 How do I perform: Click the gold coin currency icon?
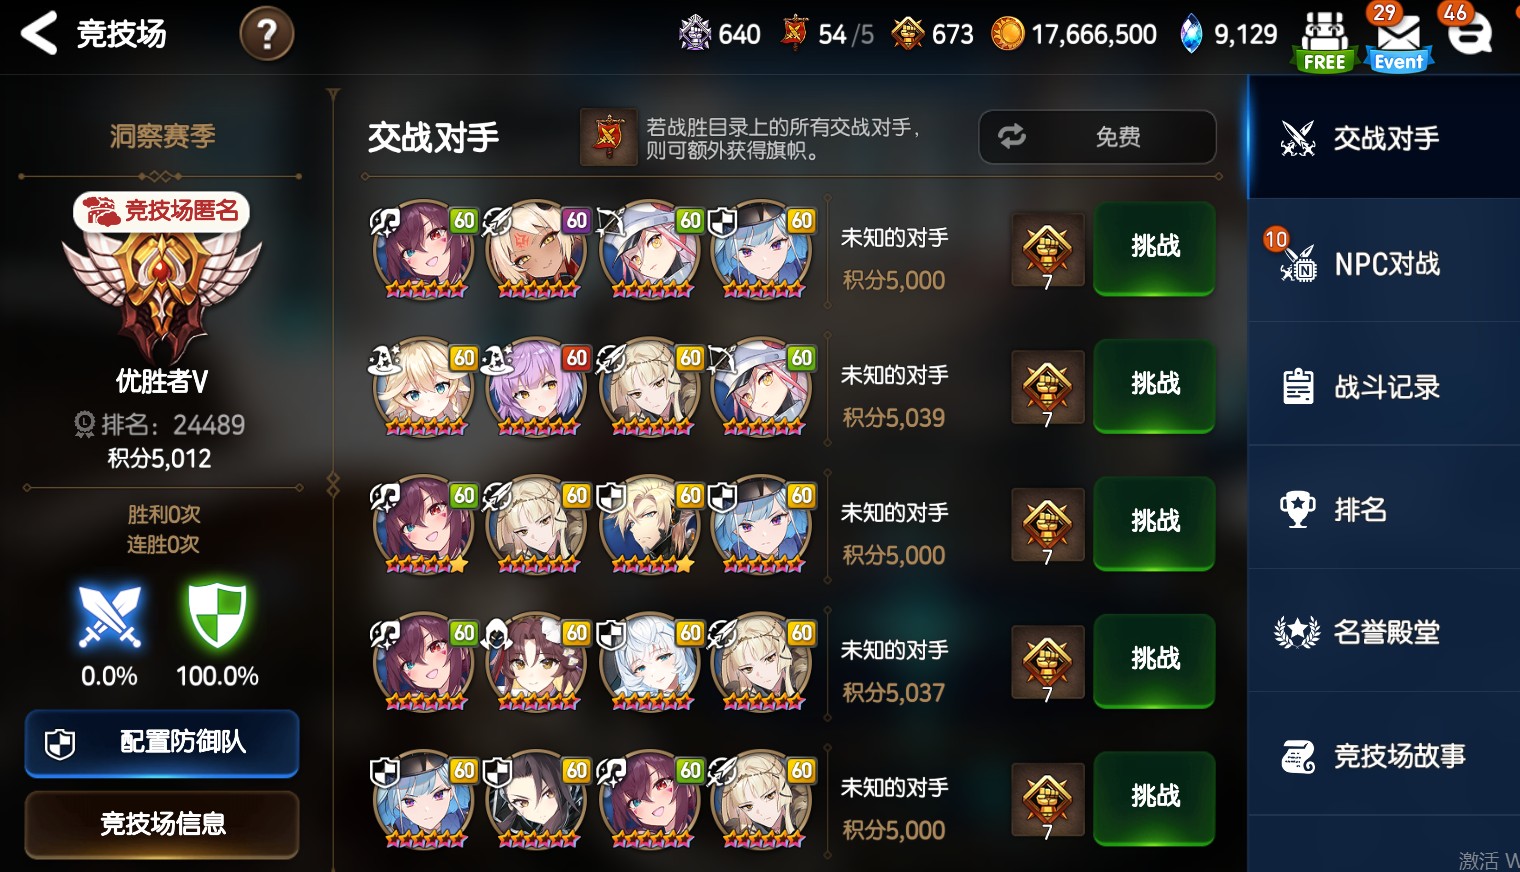pos(1008,34)
